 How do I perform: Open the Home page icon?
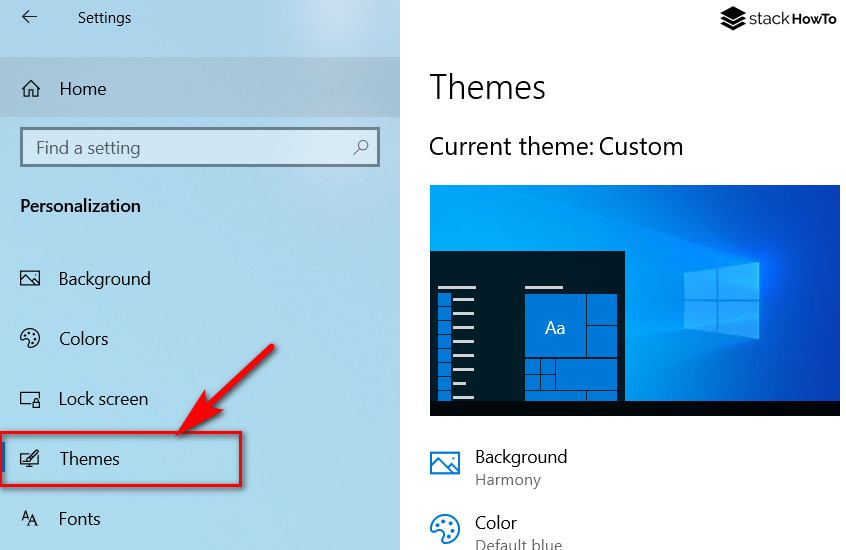coord(31,89)
